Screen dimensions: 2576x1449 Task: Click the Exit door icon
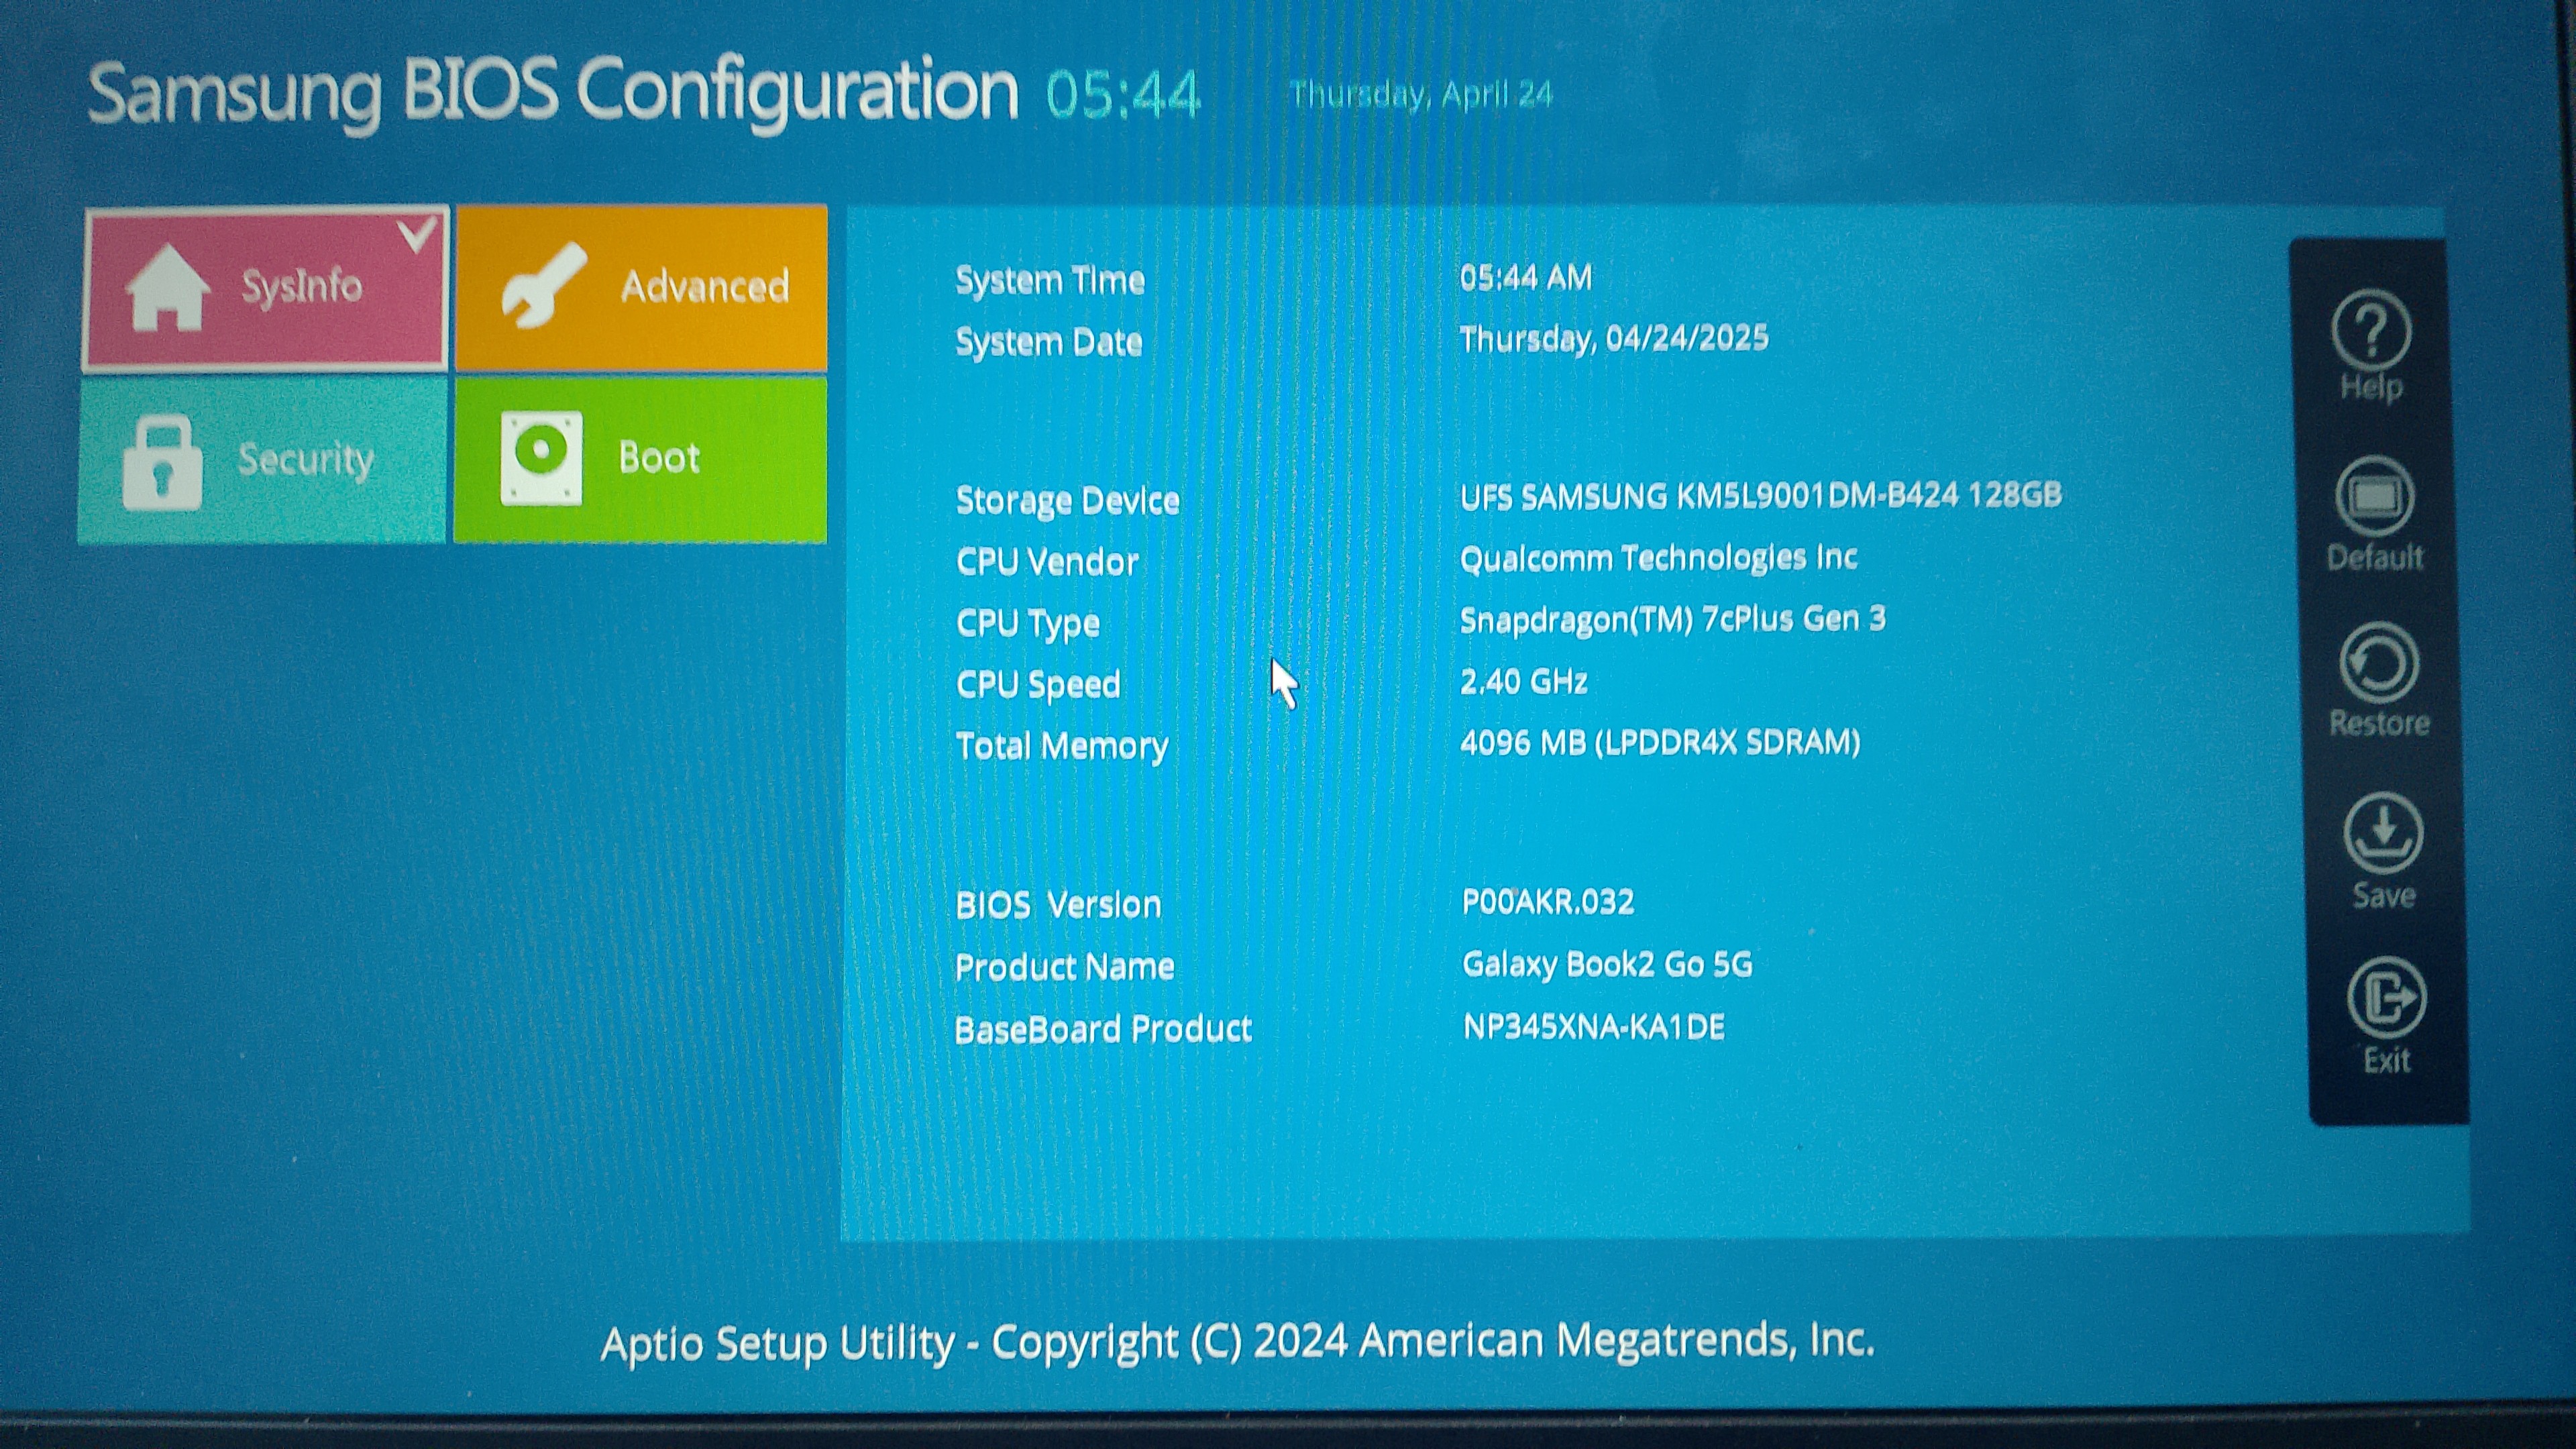(2386, 998)
